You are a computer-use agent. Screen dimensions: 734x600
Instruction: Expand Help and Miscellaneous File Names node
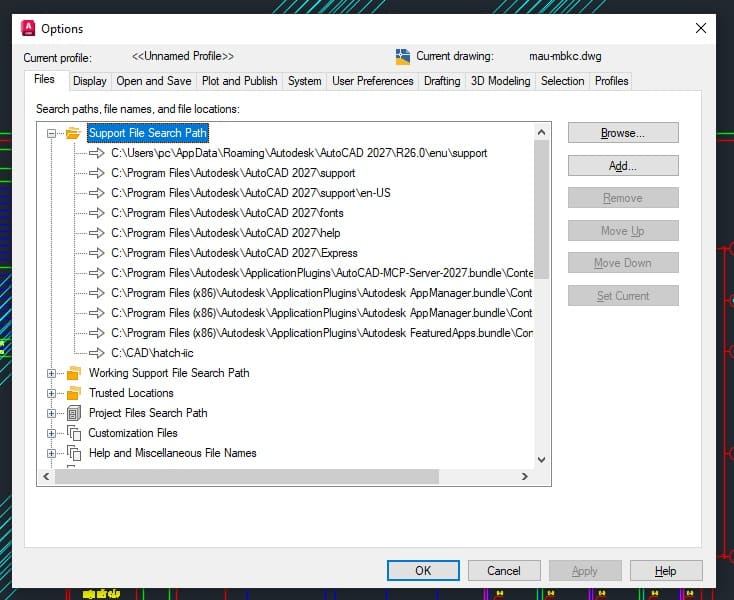click(x=51, y=454)
